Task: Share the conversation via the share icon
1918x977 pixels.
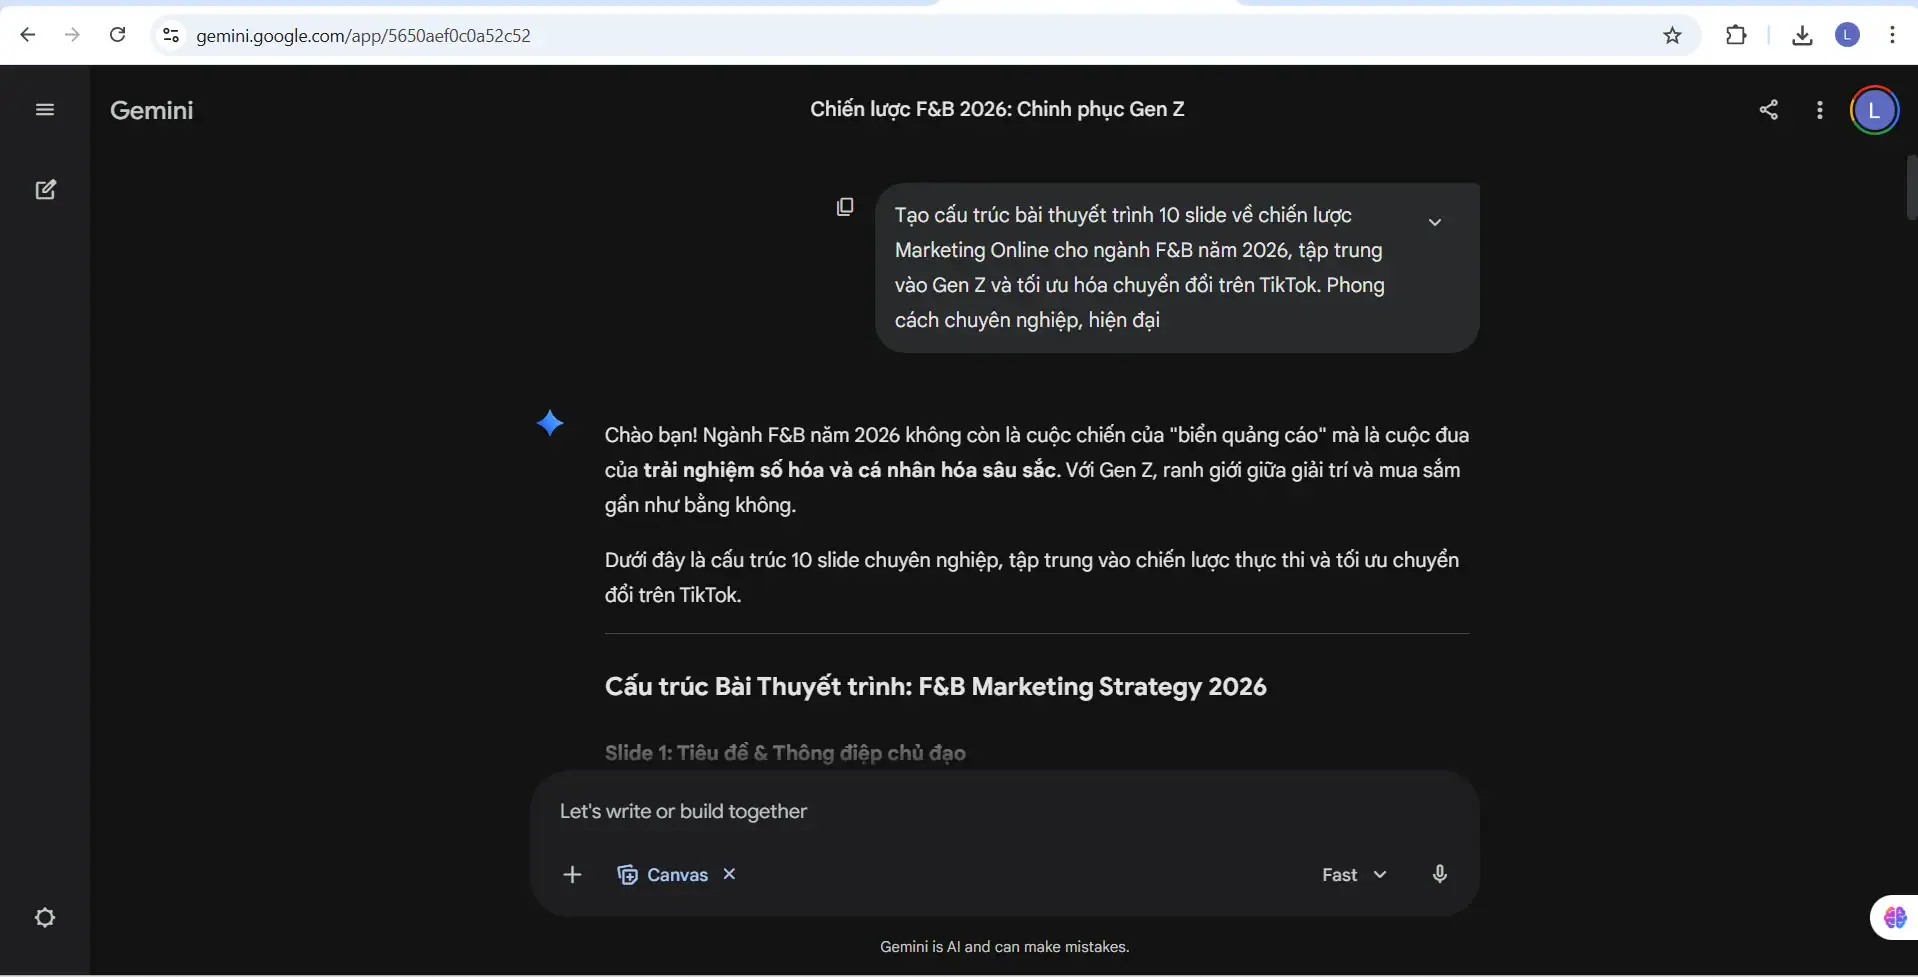Action: tap(1769, 109)
